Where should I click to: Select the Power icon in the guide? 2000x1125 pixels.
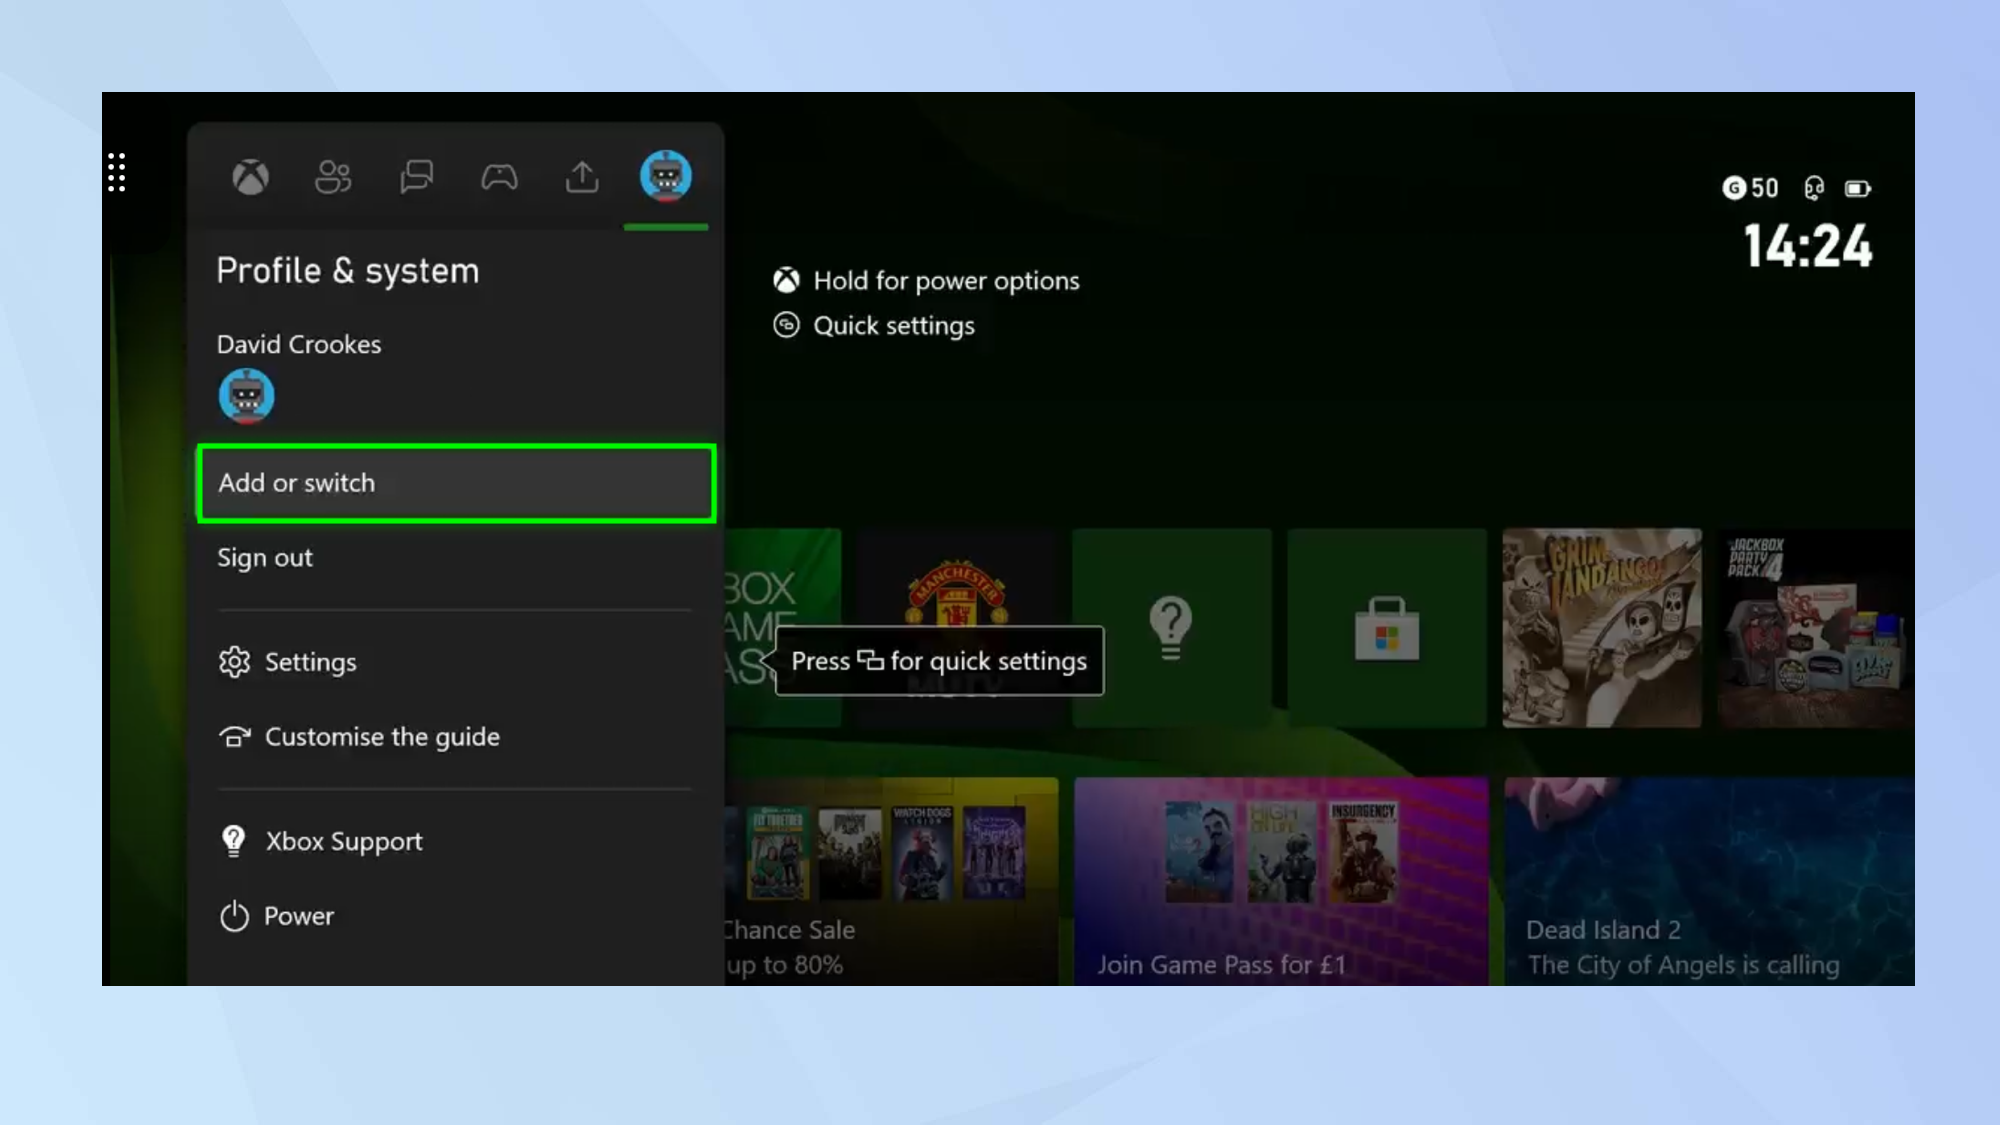(x=234, y=915)
